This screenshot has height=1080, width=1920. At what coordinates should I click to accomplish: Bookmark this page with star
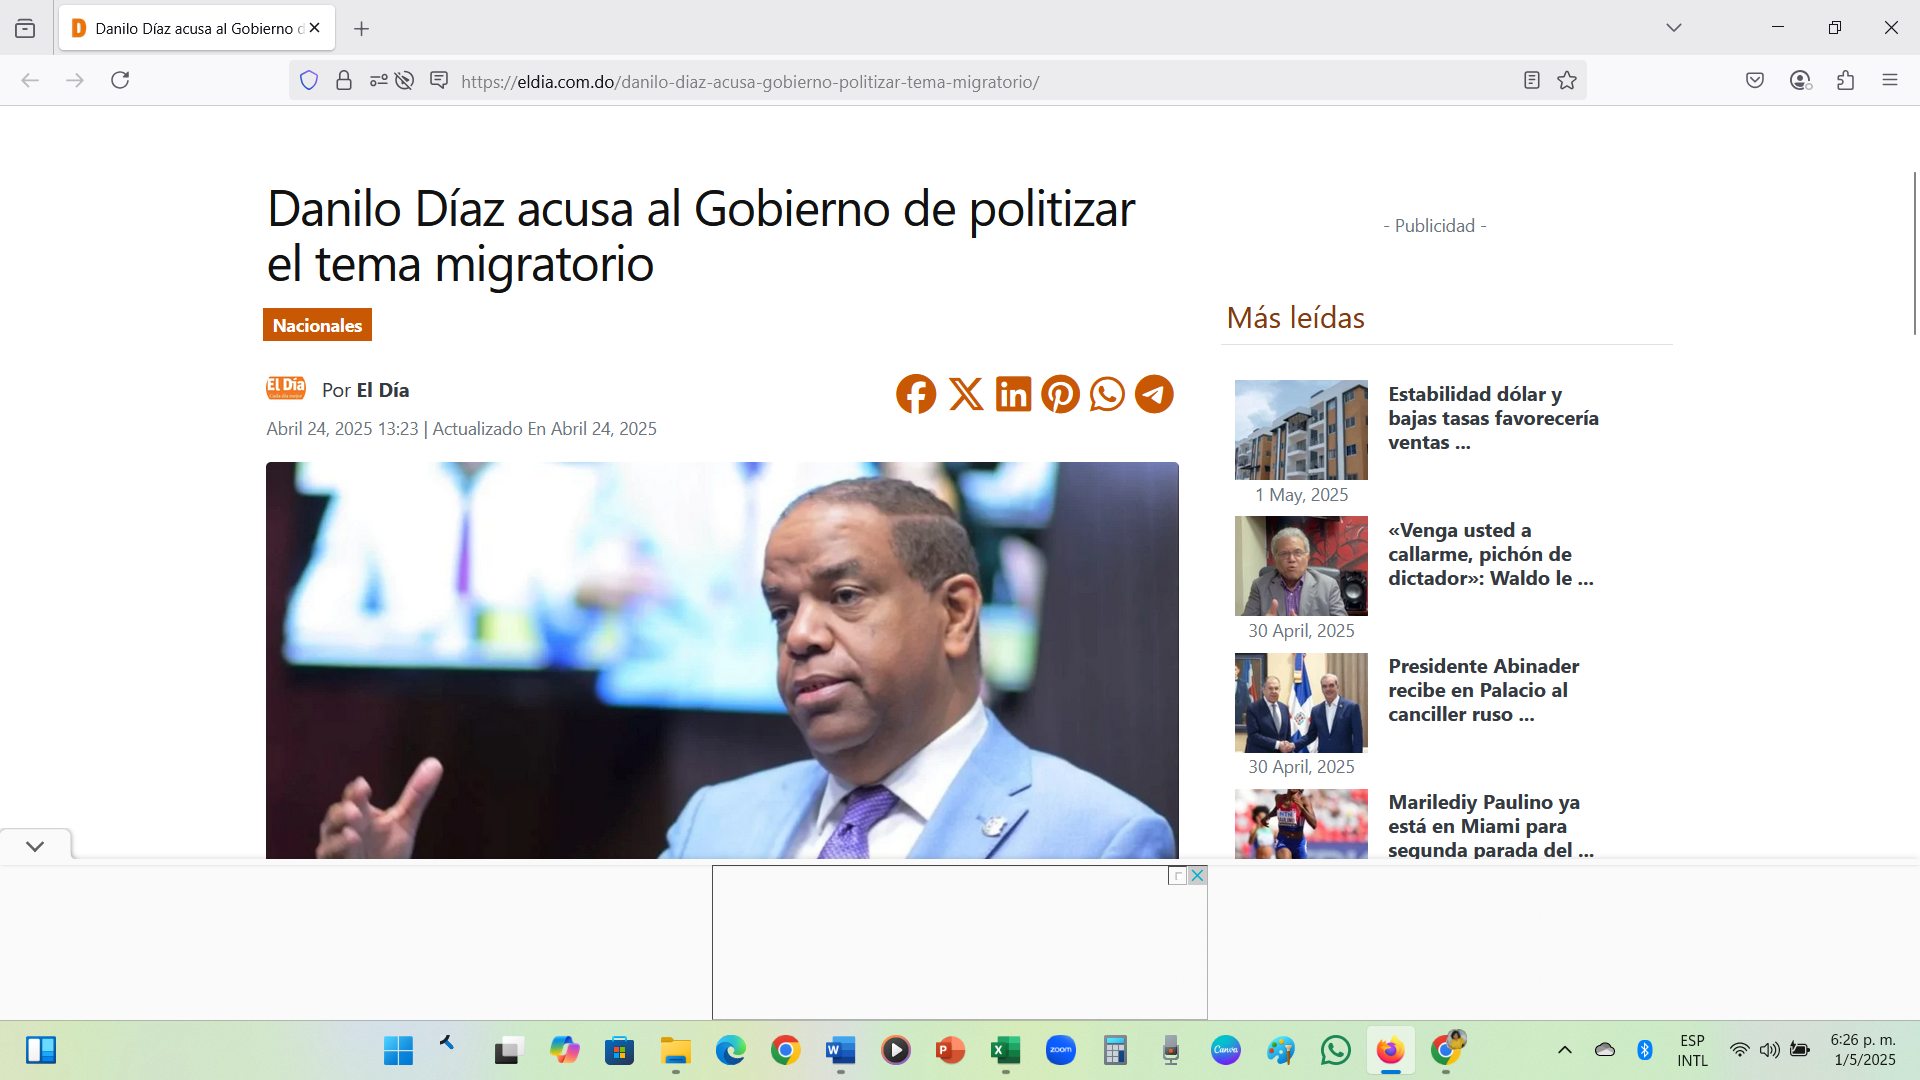pyautogui.click(x=1567, y=80)
